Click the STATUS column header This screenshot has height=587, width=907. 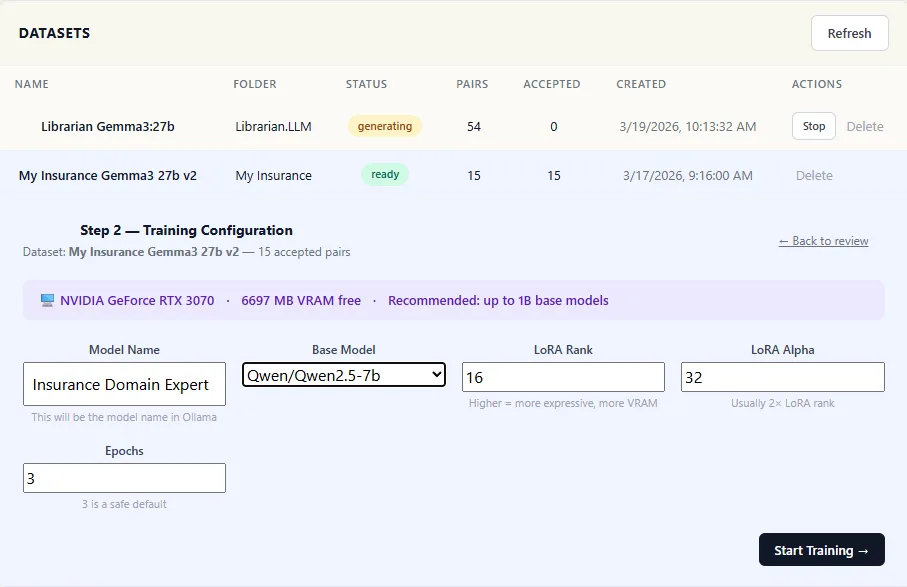coord(366,84)
